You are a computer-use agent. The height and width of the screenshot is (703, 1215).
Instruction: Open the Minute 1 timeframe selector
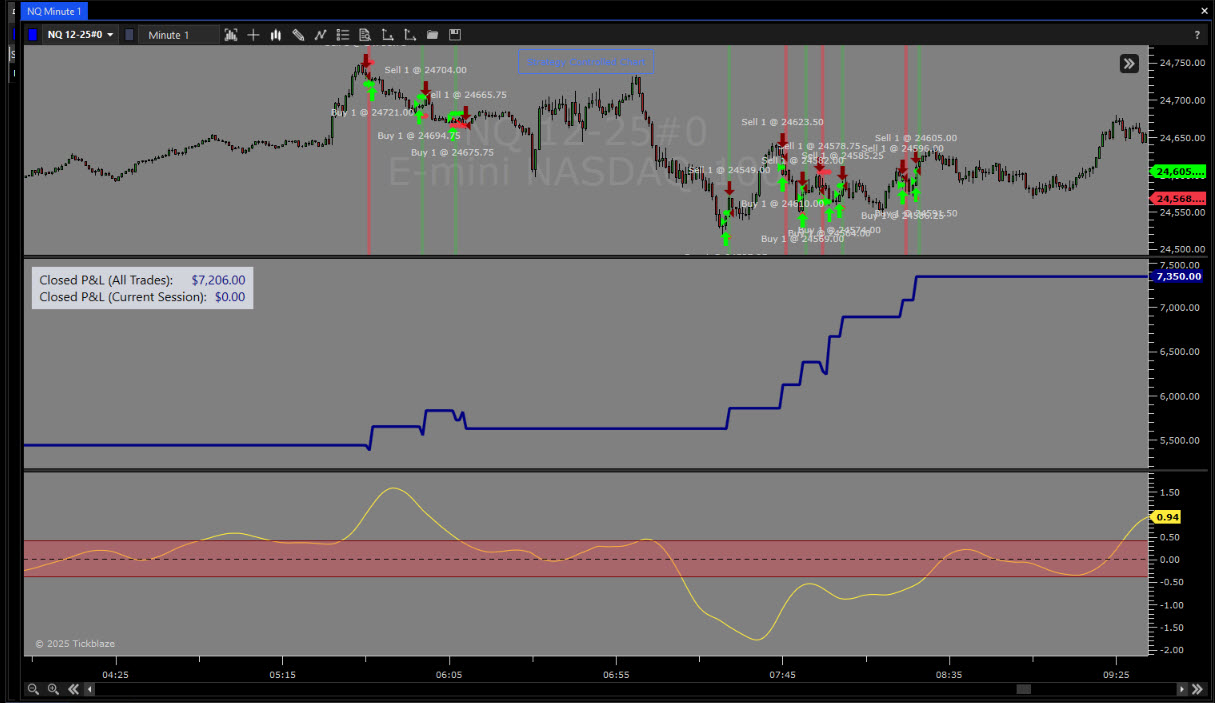click(178, 35)
